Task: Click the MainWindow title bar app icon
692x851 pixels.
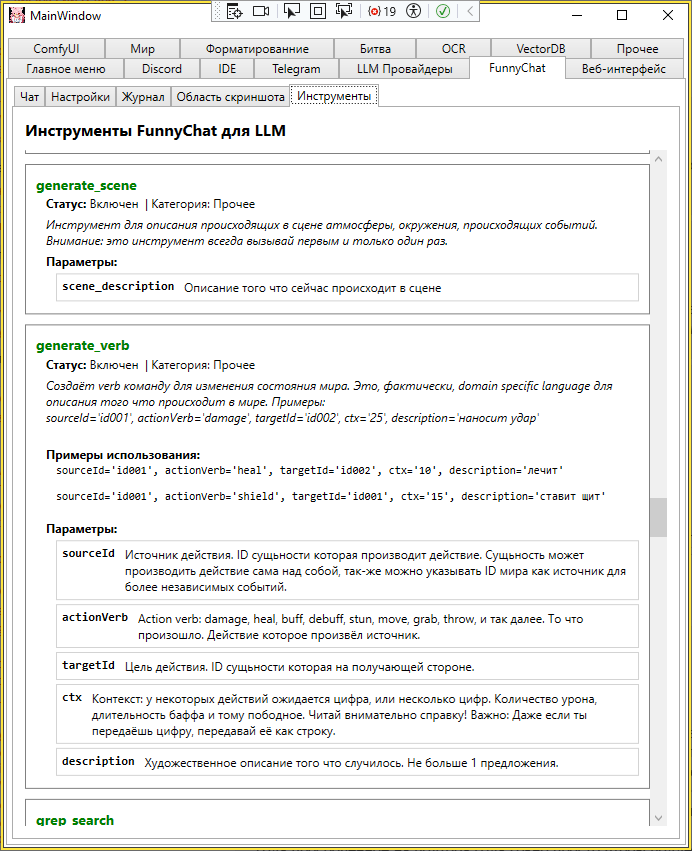Action: [x=16, y=15]
